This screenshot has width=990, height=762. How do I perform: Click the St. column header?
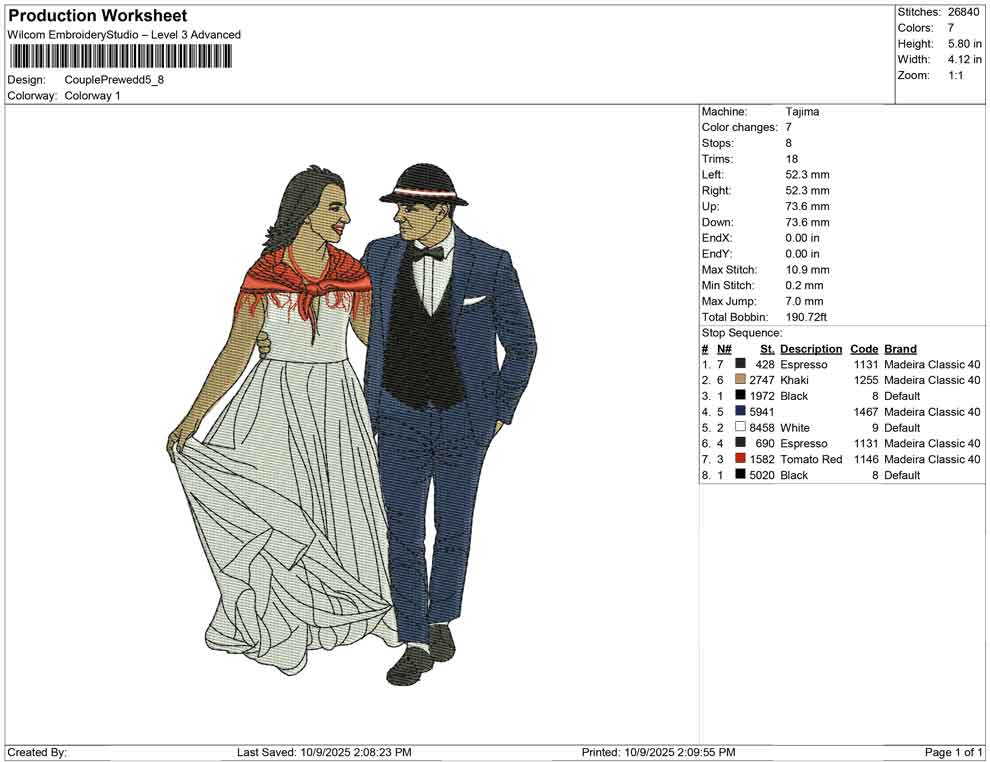(767, 349)
